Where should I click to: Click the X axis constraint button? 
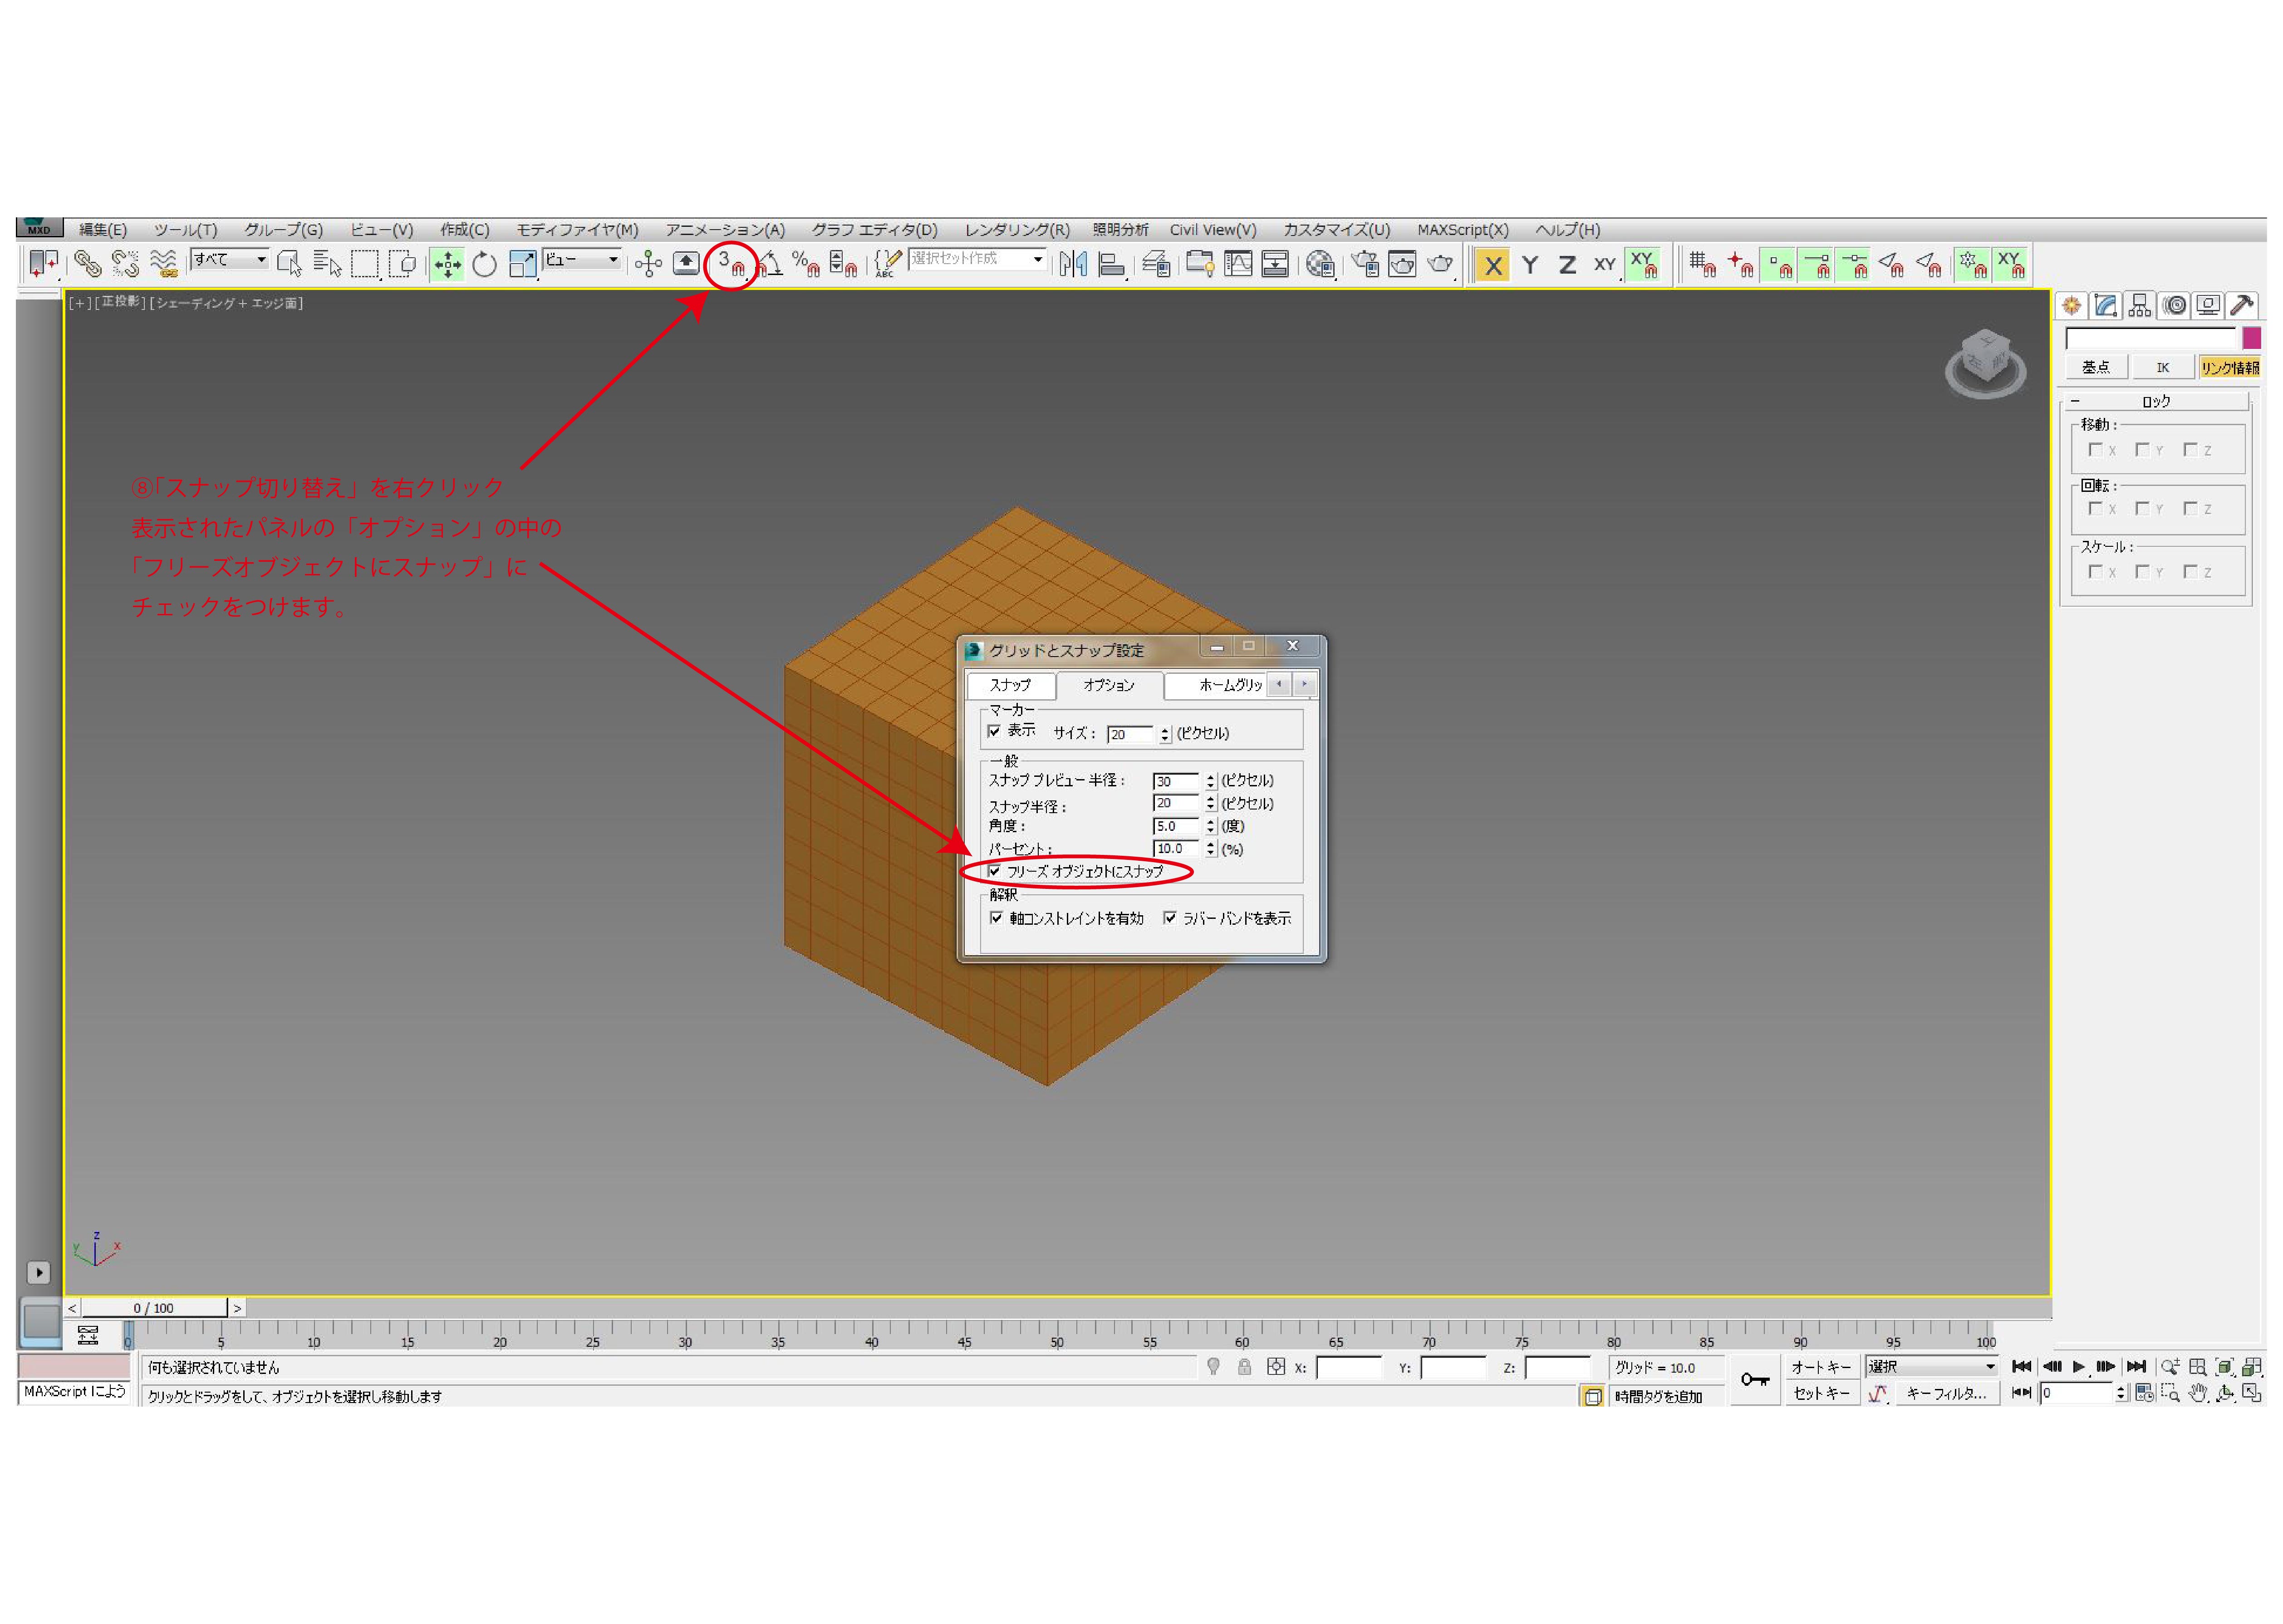click(1492, 266)
